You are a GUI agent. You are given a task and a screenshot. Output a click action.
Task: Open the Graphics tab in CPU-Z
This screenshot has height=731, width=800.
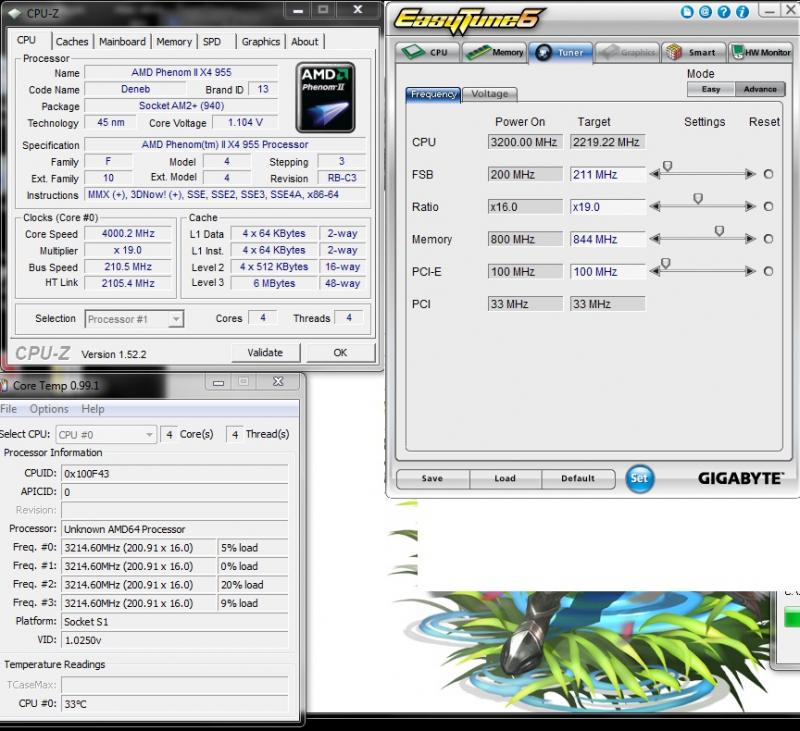[x=261, y=42]
